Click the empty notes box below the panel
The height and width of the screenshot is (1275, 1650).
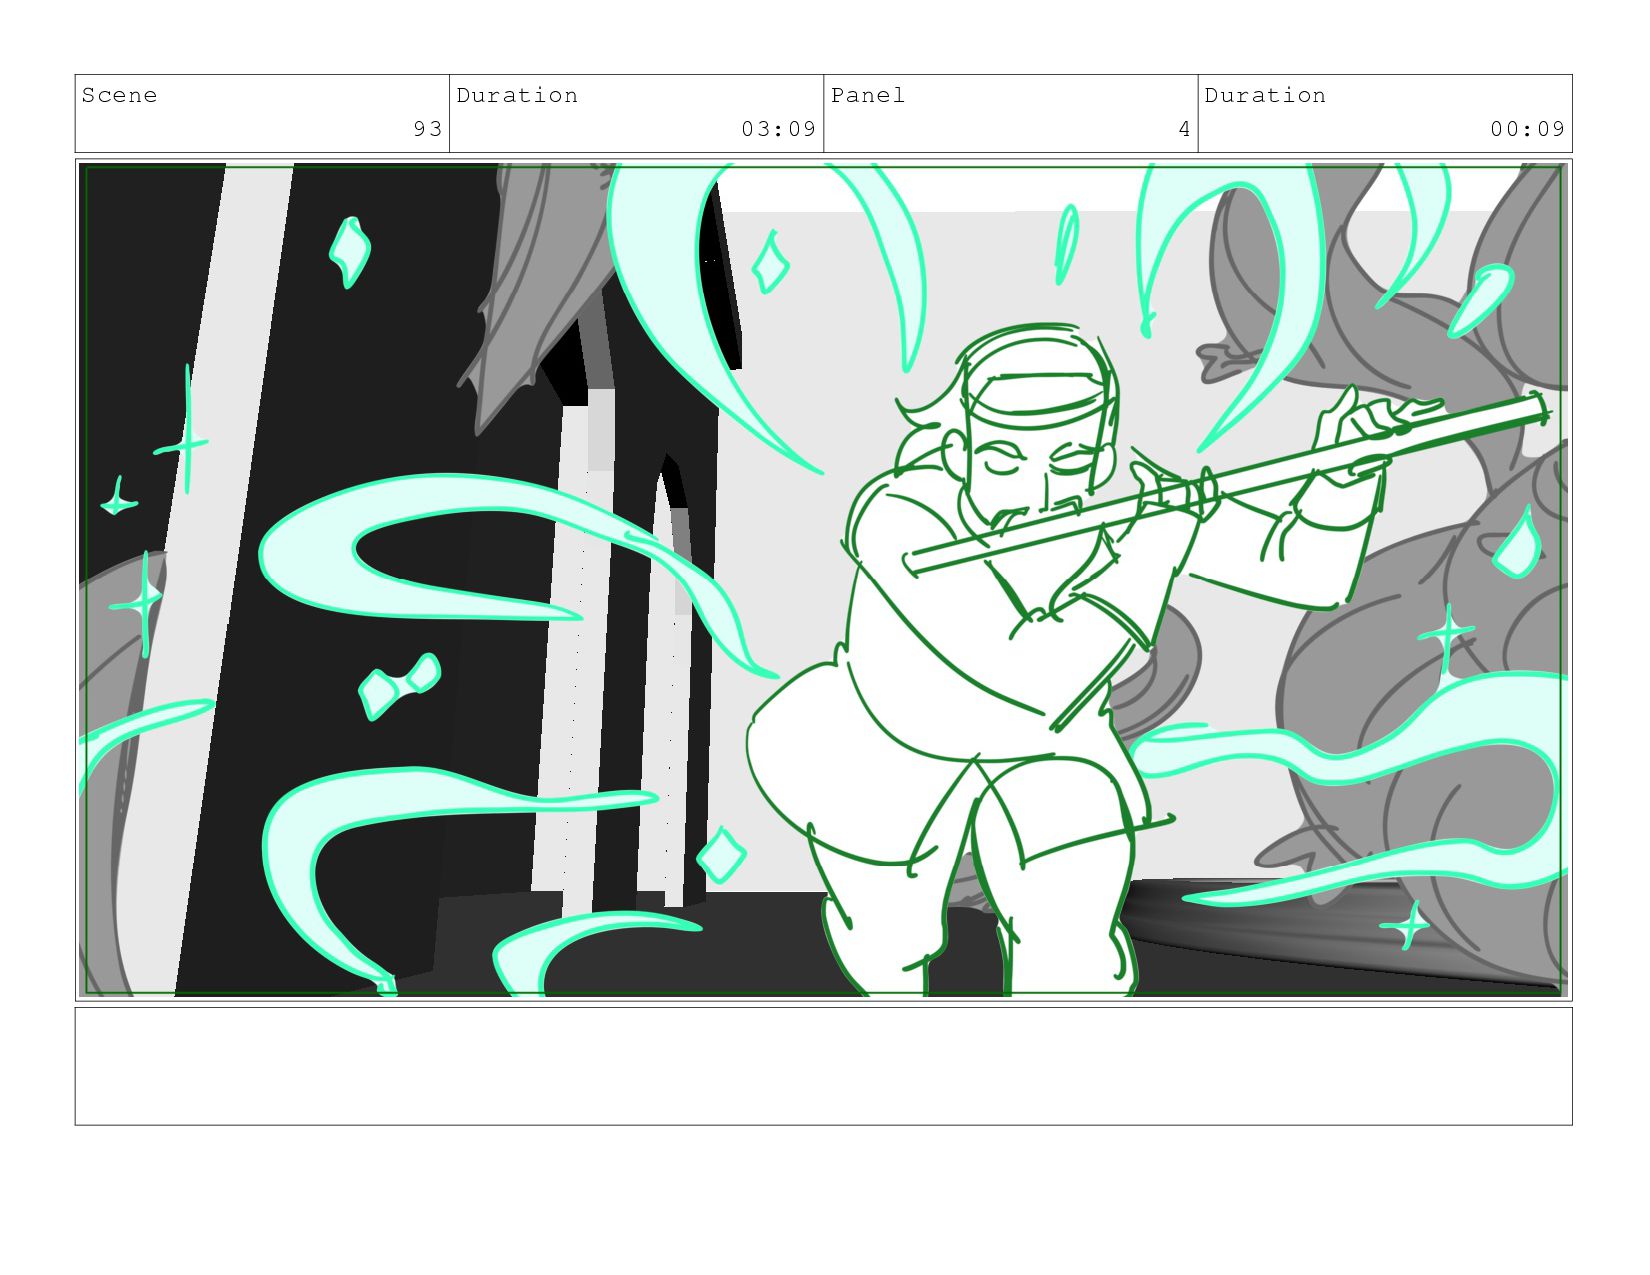point(823,1066)
